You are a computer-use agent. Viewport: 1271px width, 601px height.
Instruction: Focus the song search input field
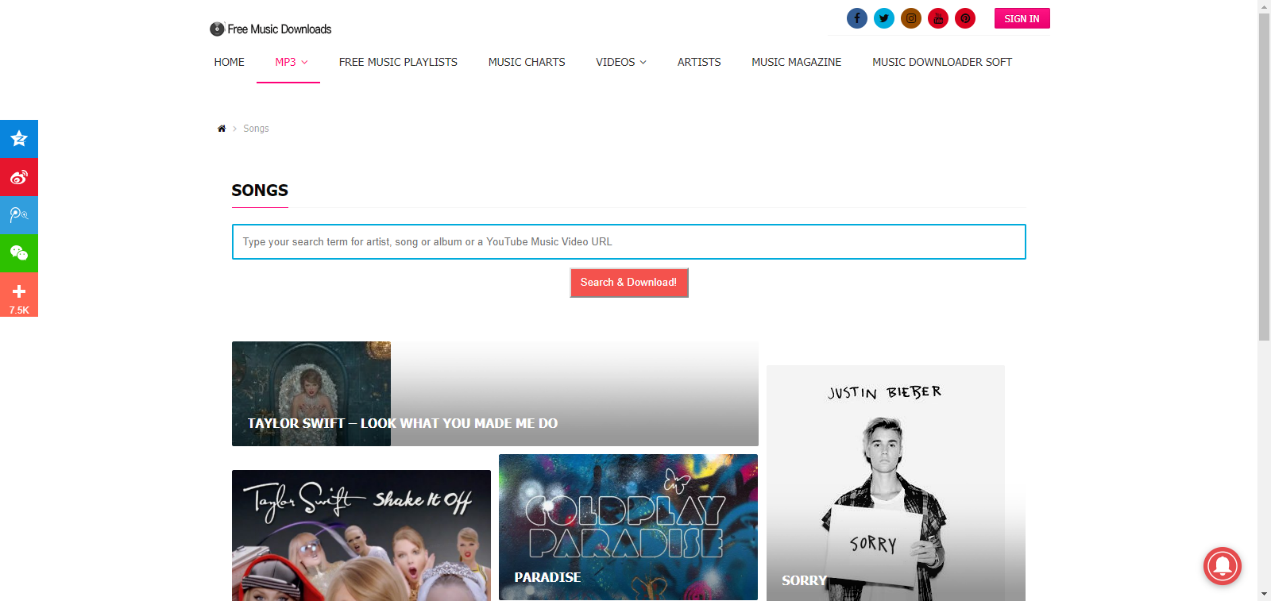tap(629, 242)
